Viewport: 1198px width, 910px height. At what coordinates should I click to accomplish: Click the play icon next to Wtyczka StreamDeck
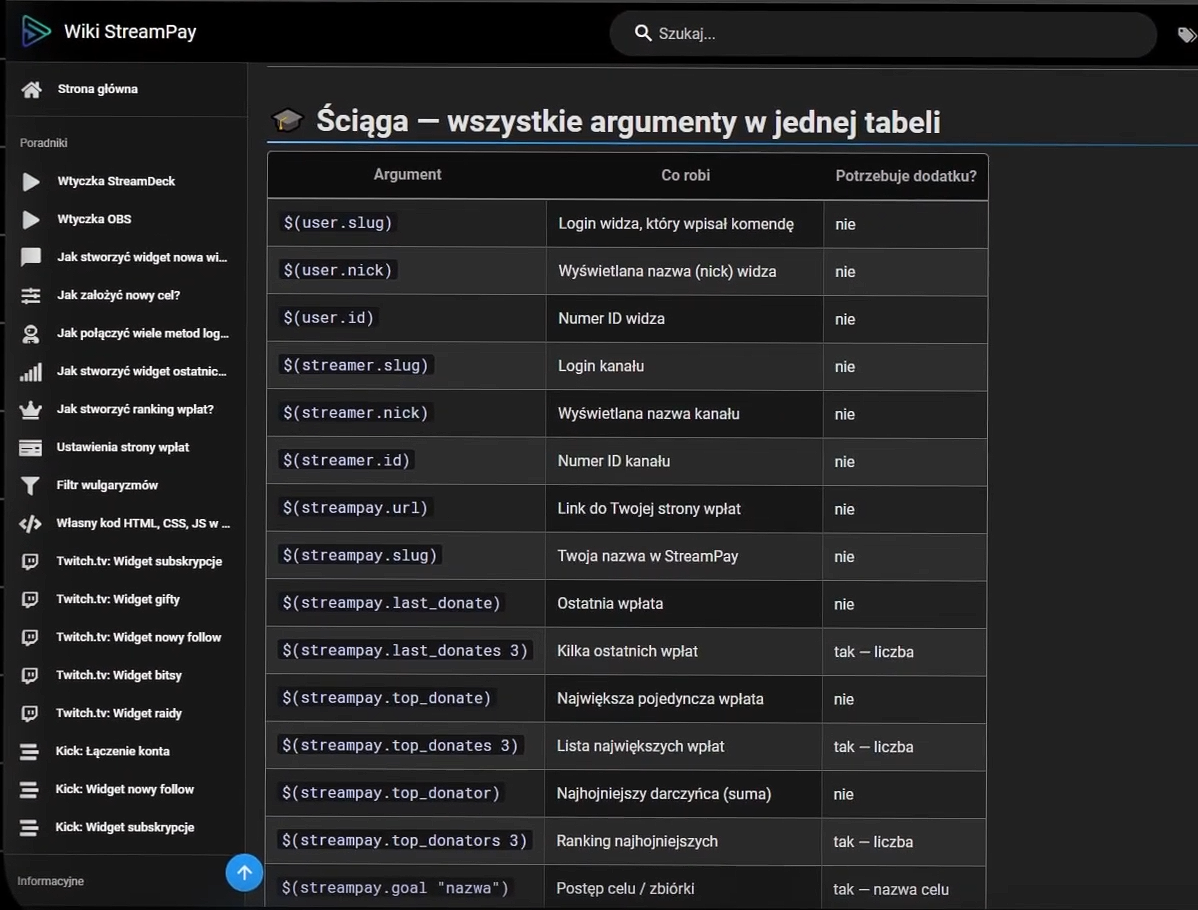31,181
